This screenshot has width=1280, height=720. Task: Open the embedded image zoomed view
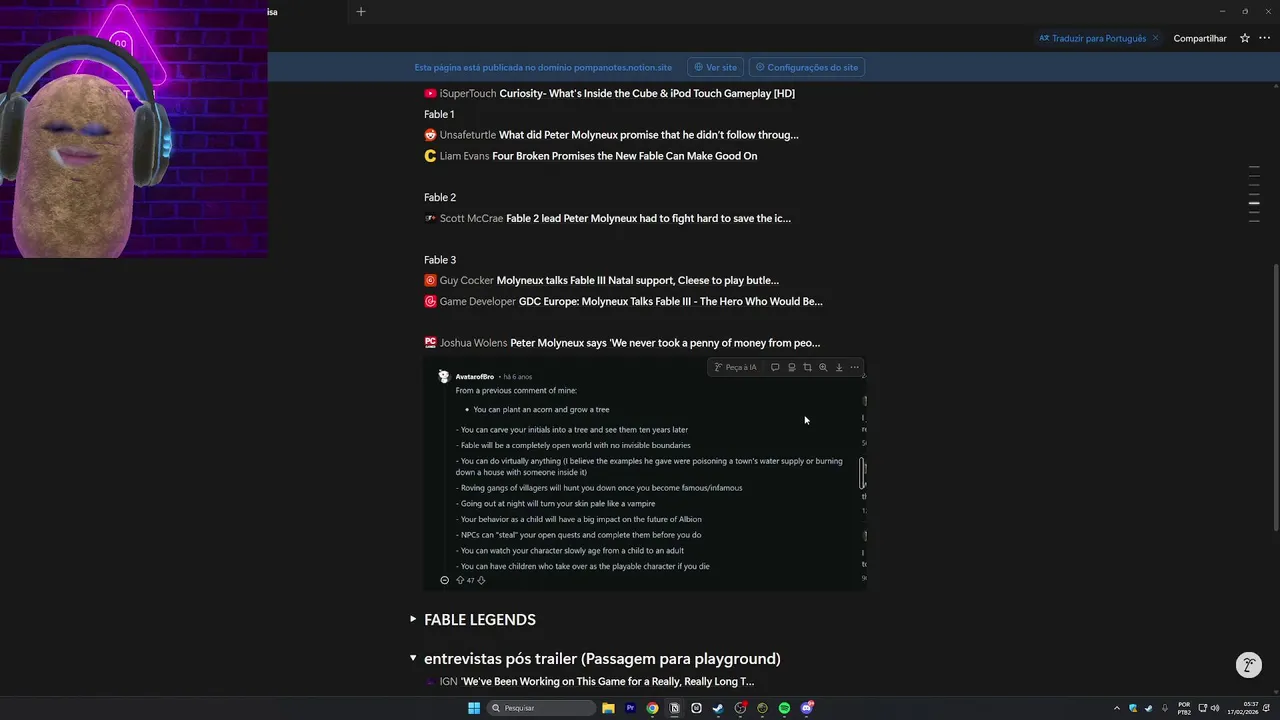coord(823,367)
